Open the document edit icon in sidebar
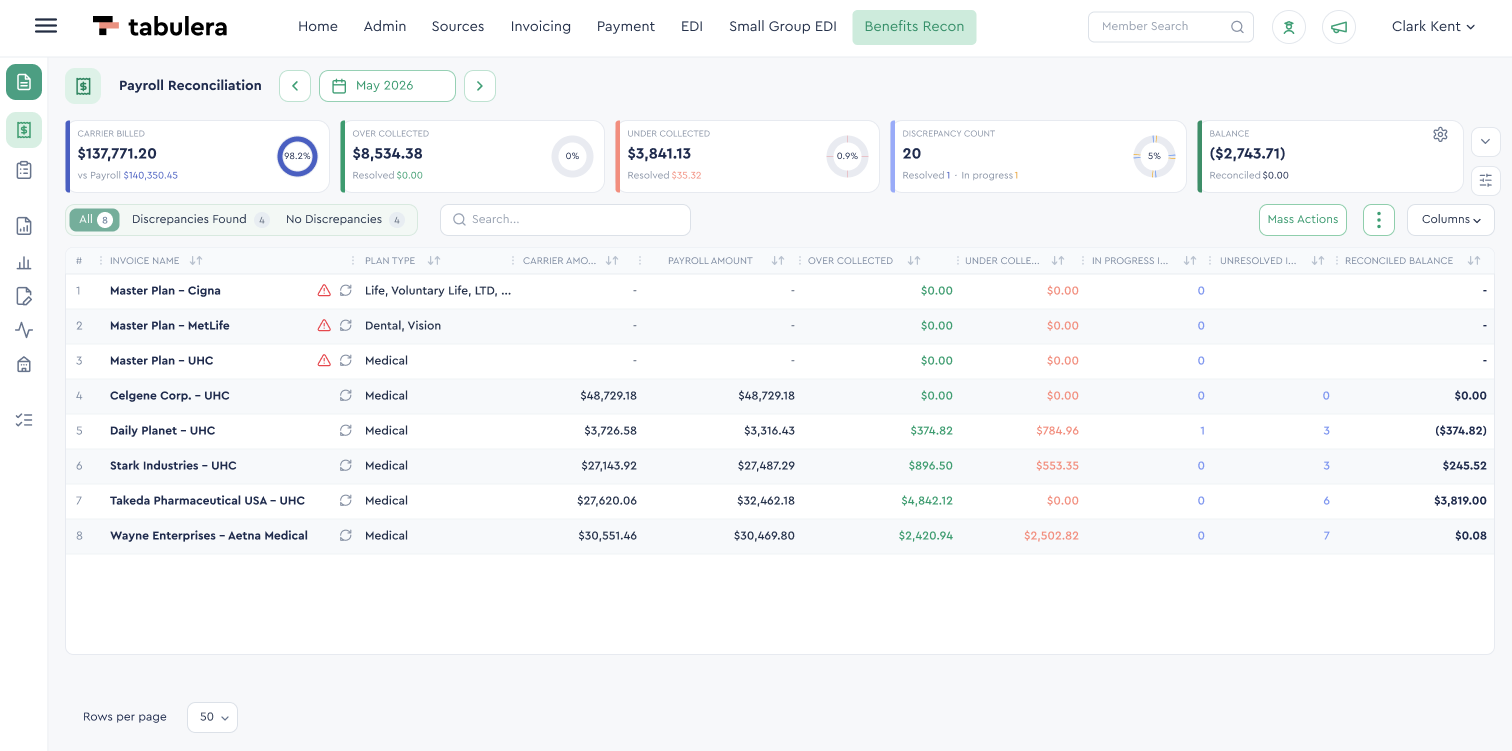Image resolution: width=1512 pixels, height=751 pixels. point(24,296)
